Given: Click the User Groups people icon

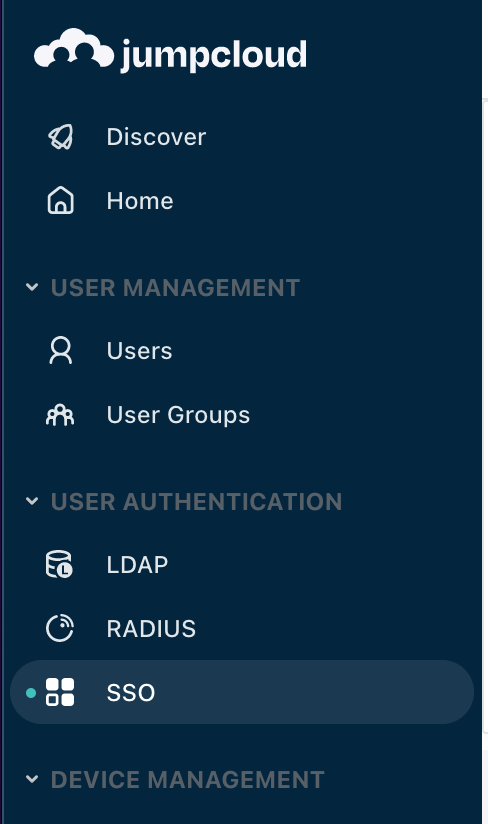Looking at the screenshot, I should [x=60, y=415].
